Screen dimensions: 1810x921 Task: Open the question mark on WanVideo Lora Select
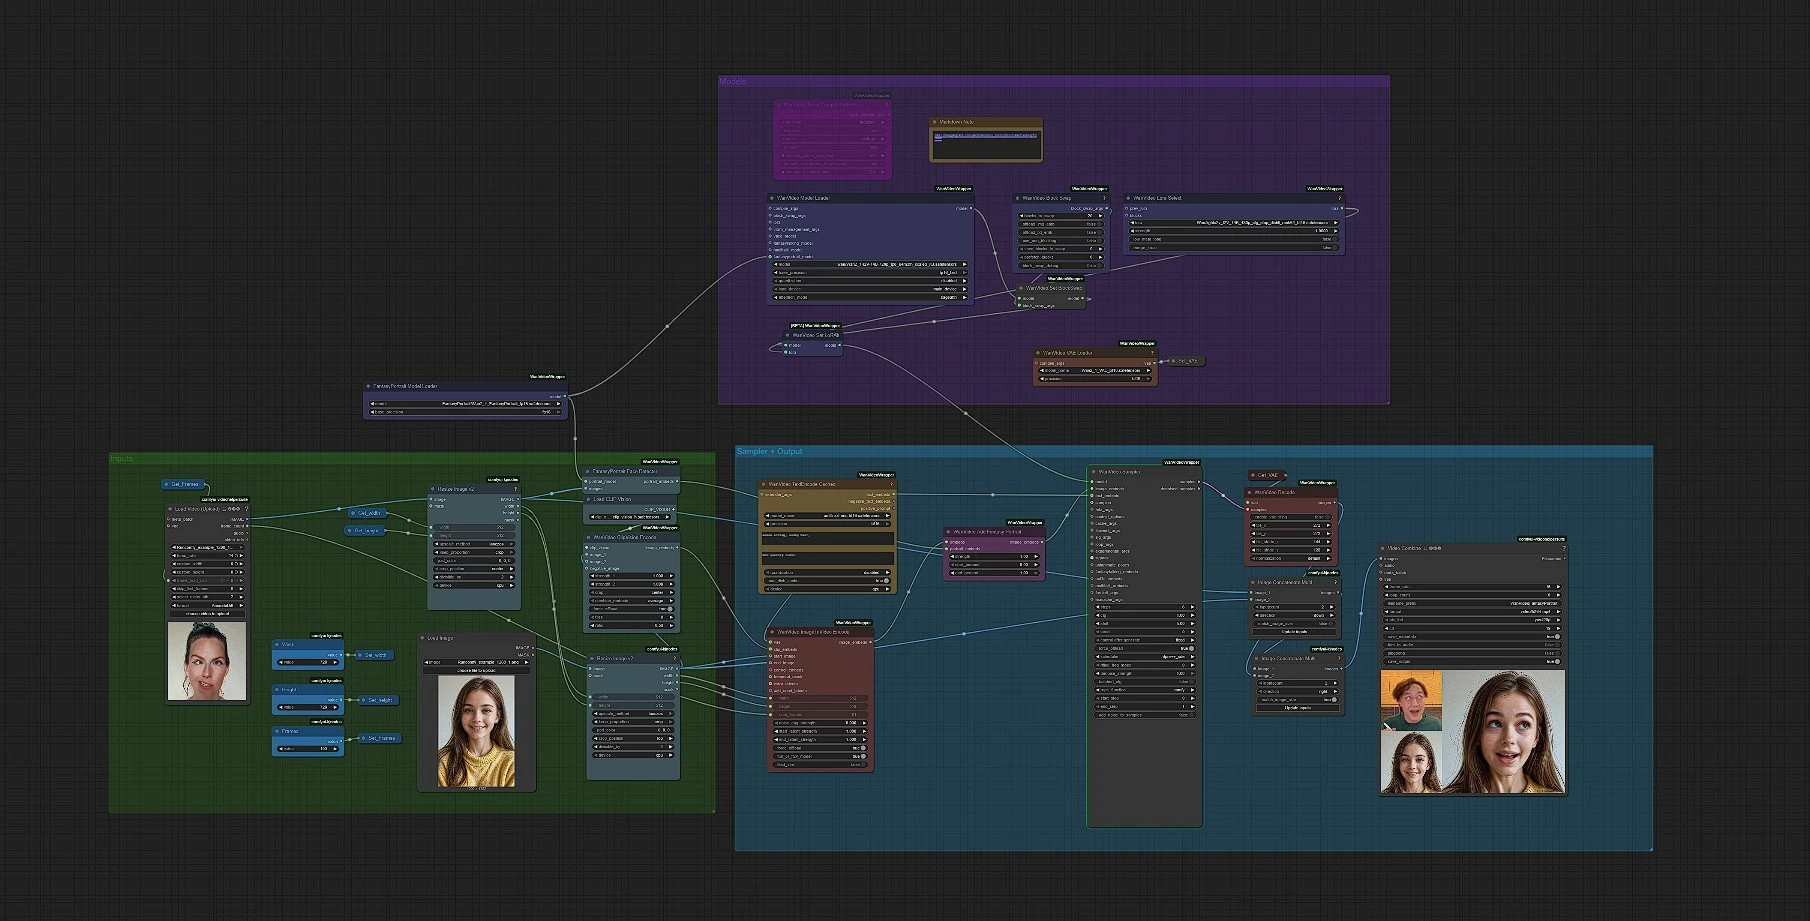coord(1340,198)
